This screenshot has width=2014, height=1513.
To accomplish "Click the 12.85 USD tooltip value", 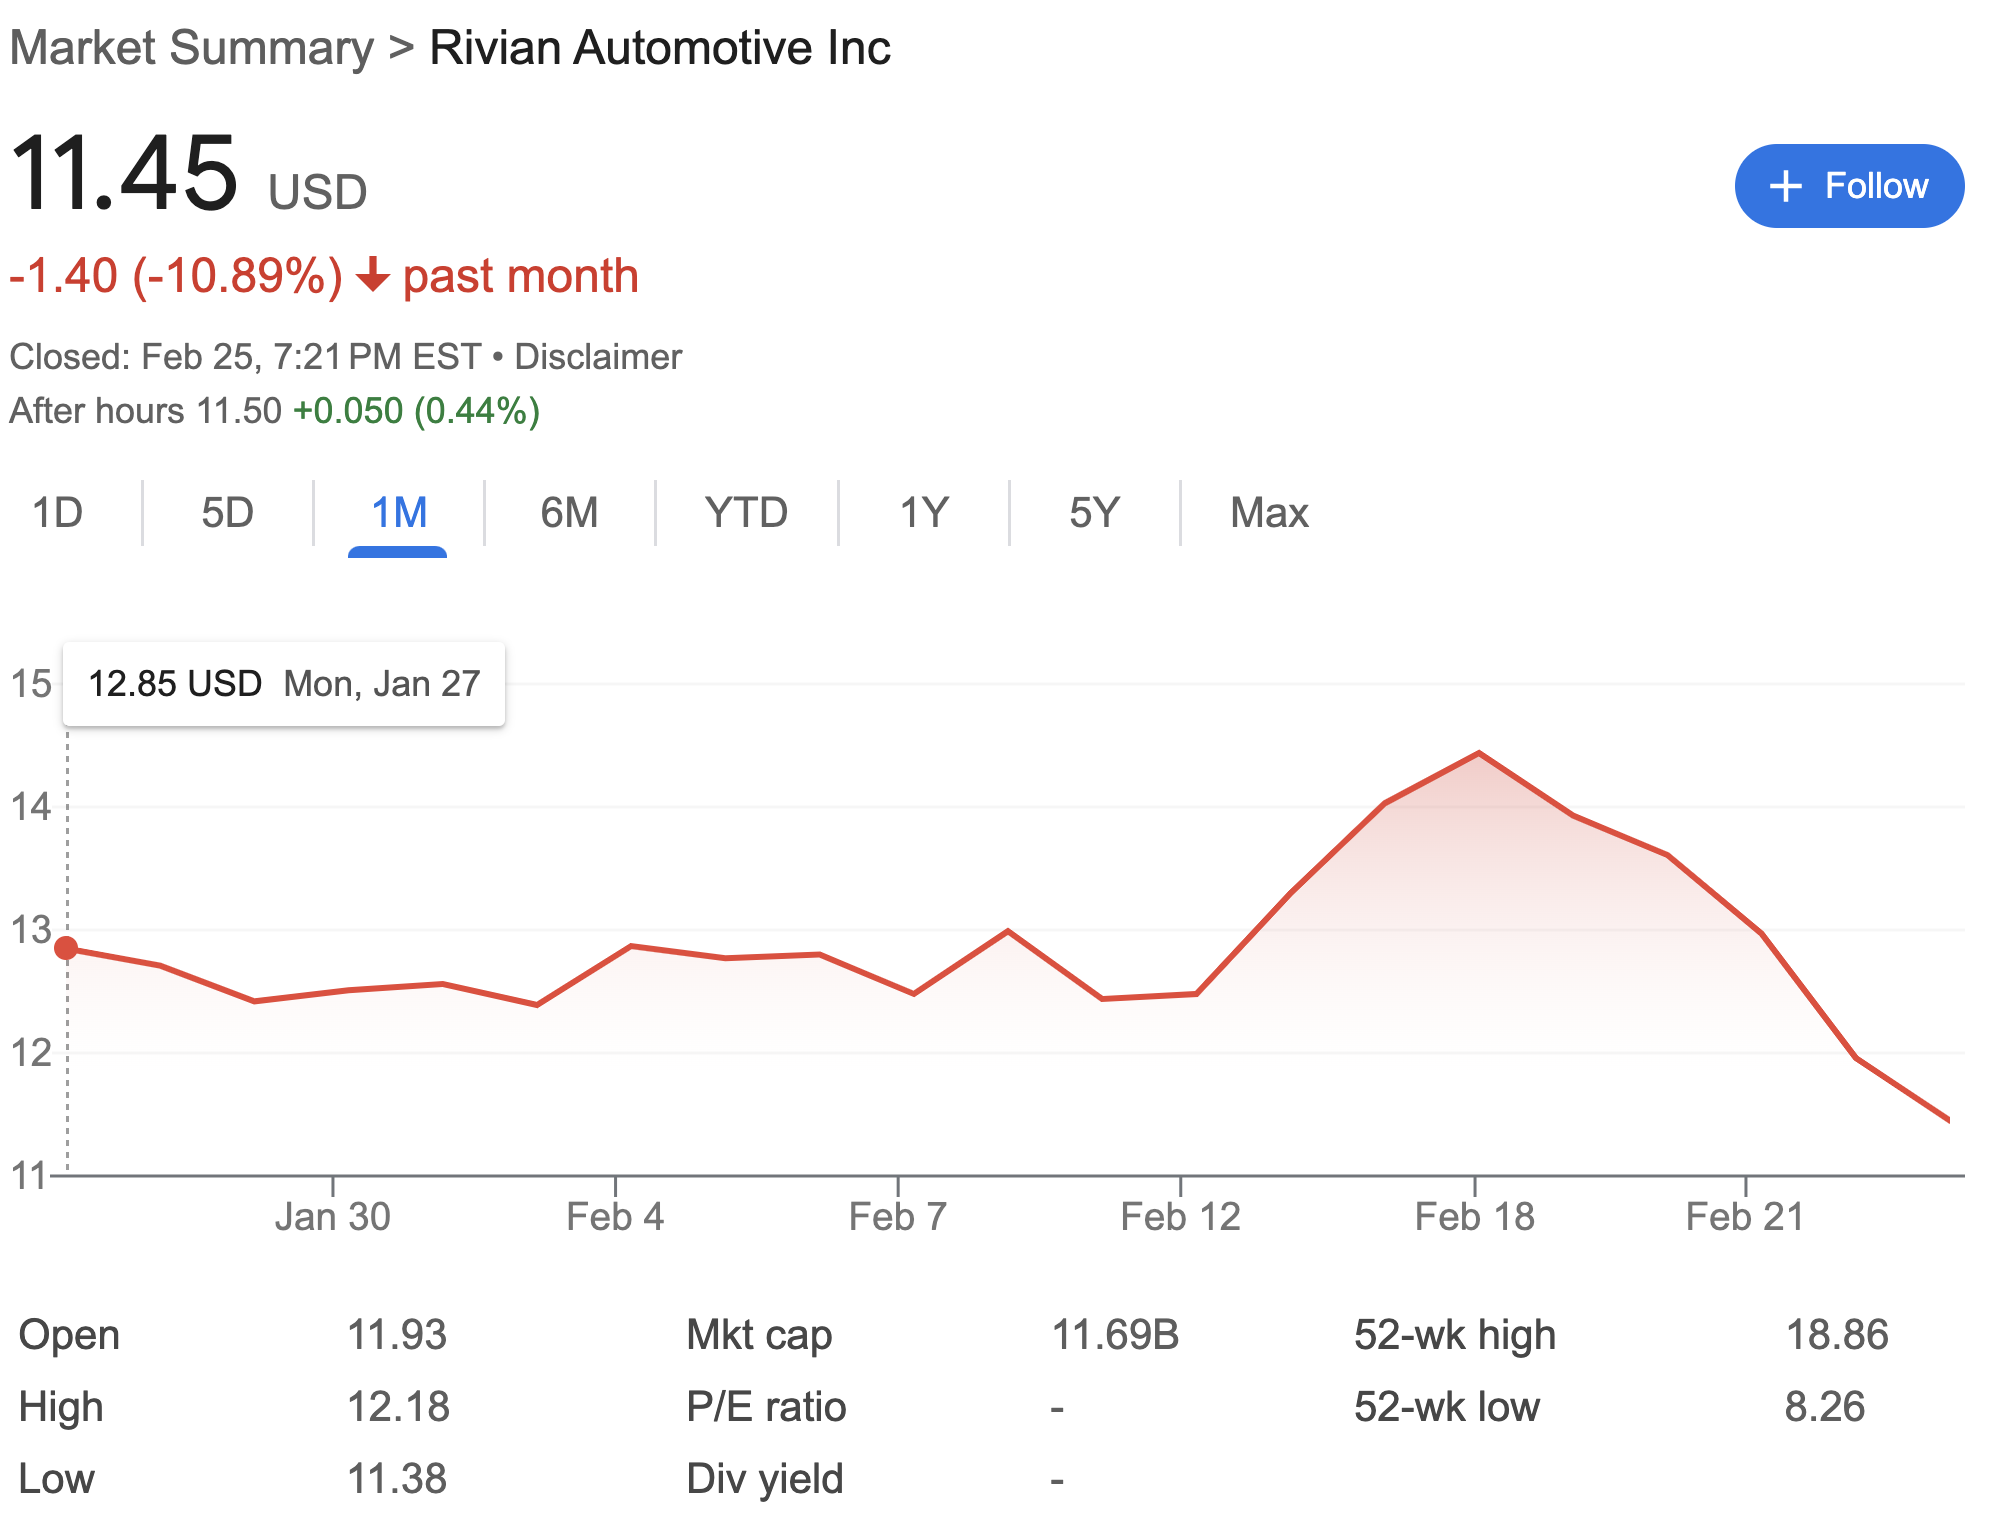I will coord(175,684).
